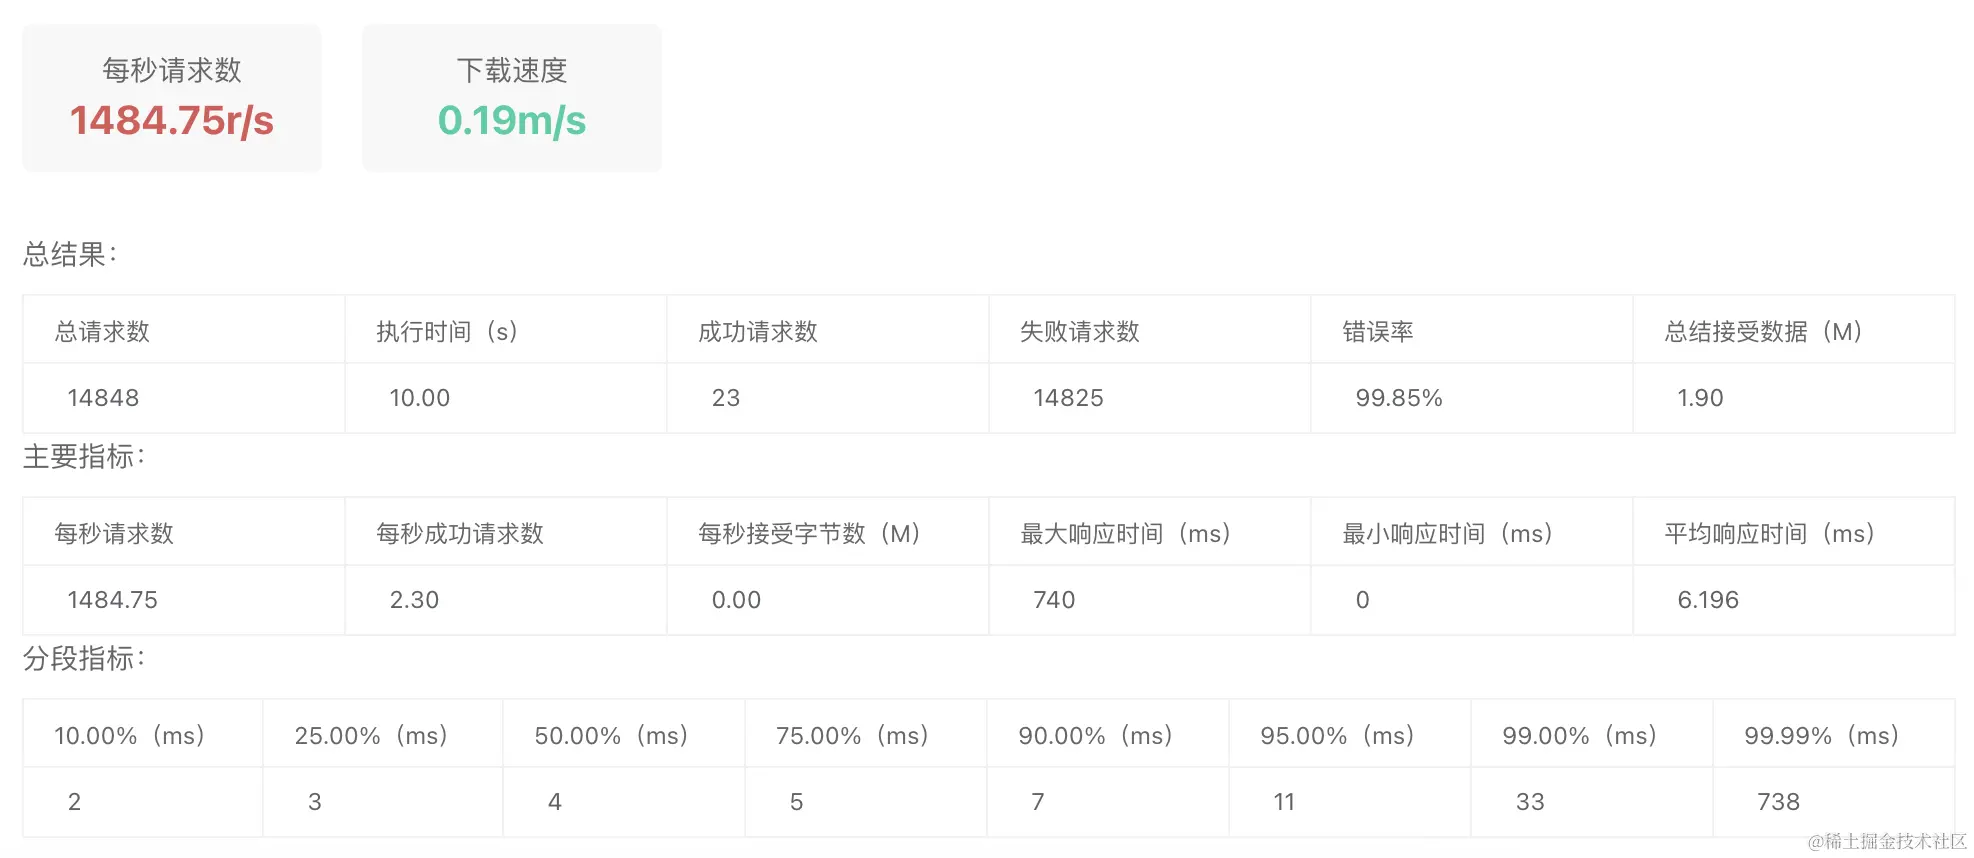Select the 99.99% percentile value 738
The width and height of the screenshot is (1974, 858).
[x=1778, y=802]
